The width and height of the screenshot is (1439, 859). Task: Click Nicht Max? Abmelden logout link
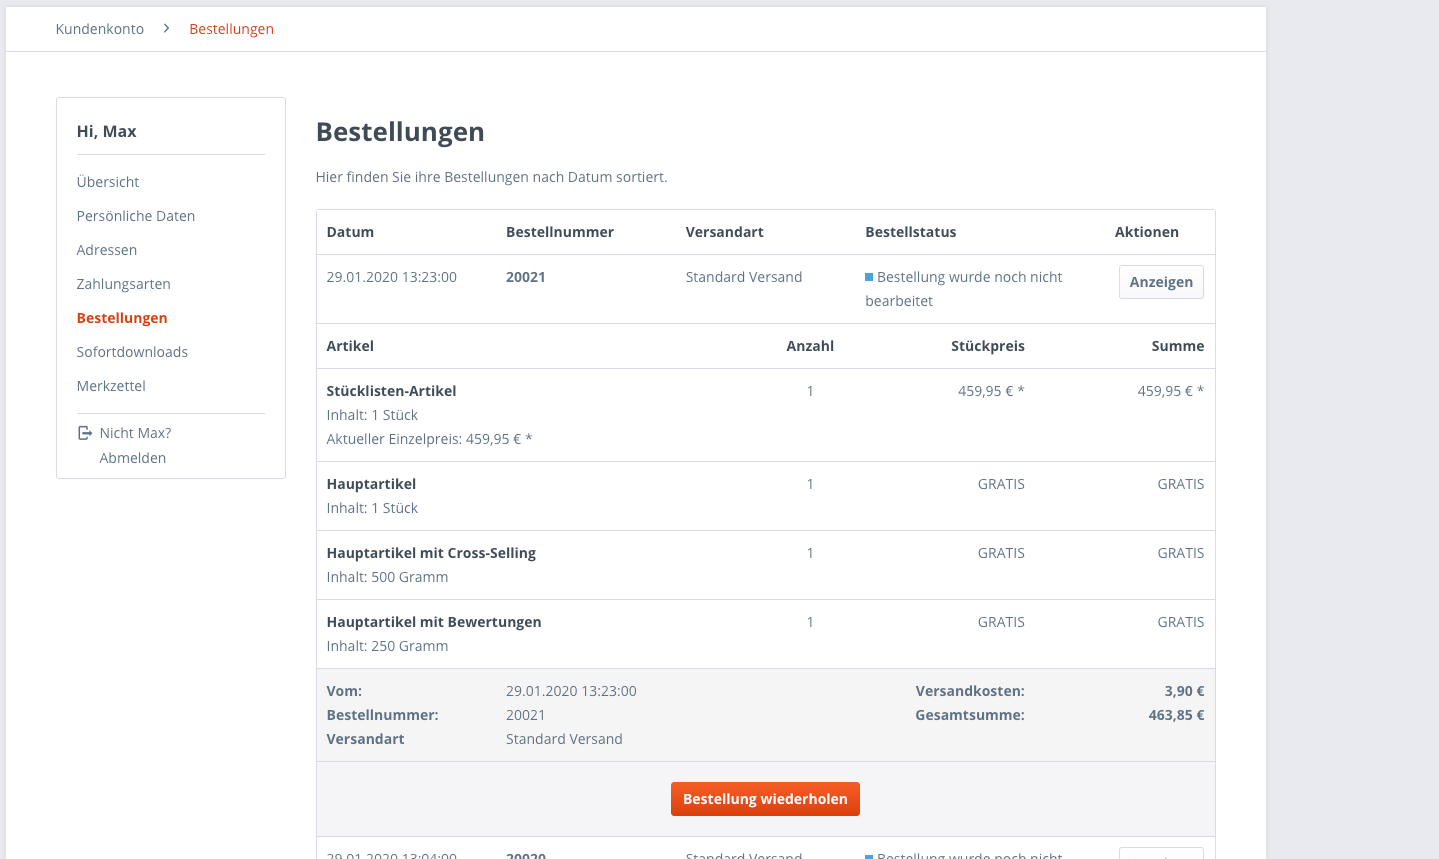(135, 445)
